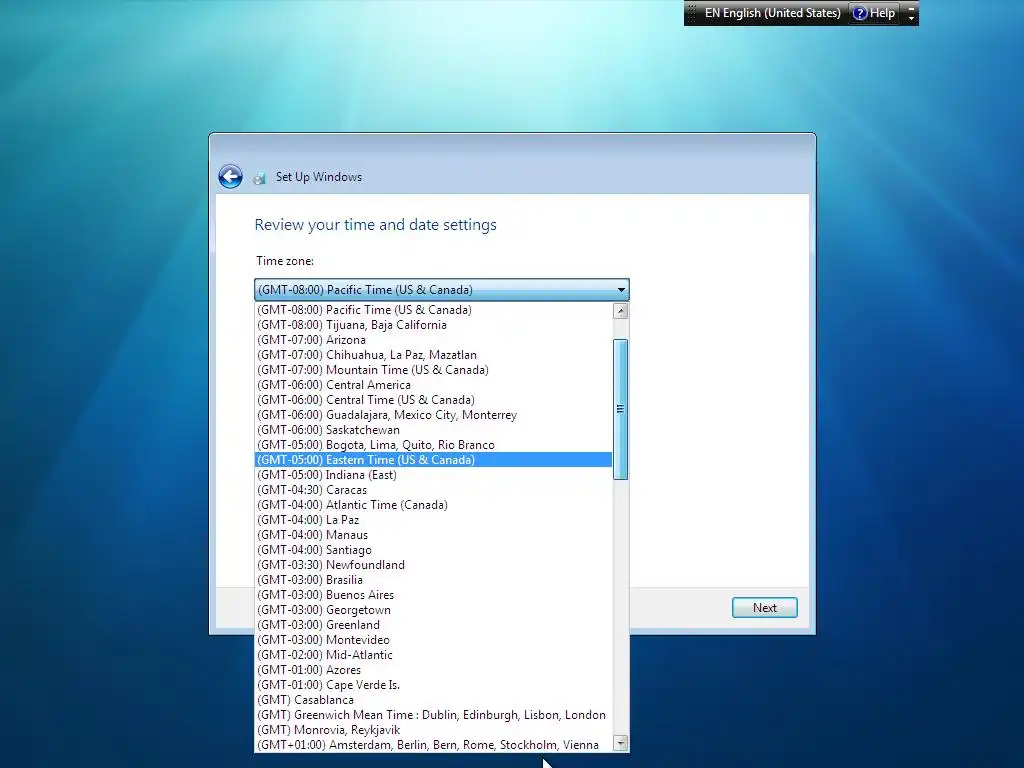
Task: Select (GMT) Casablanca
Action: [x=433, y=700]
